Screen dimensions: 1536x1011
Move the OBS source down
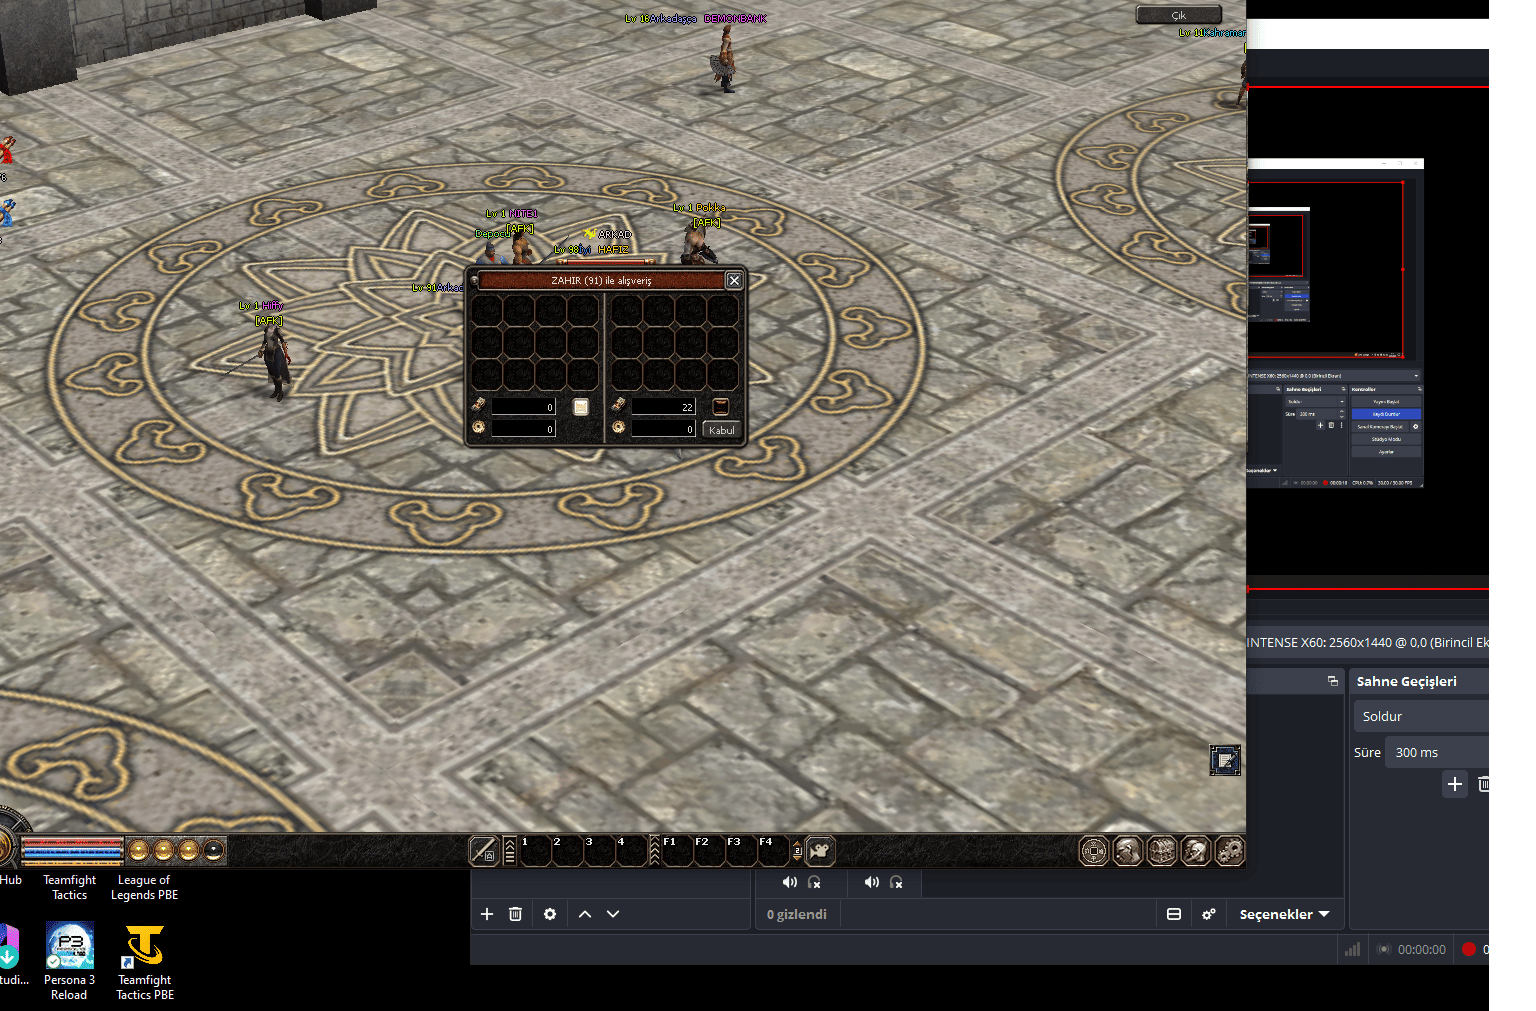(x=613, y=914)
